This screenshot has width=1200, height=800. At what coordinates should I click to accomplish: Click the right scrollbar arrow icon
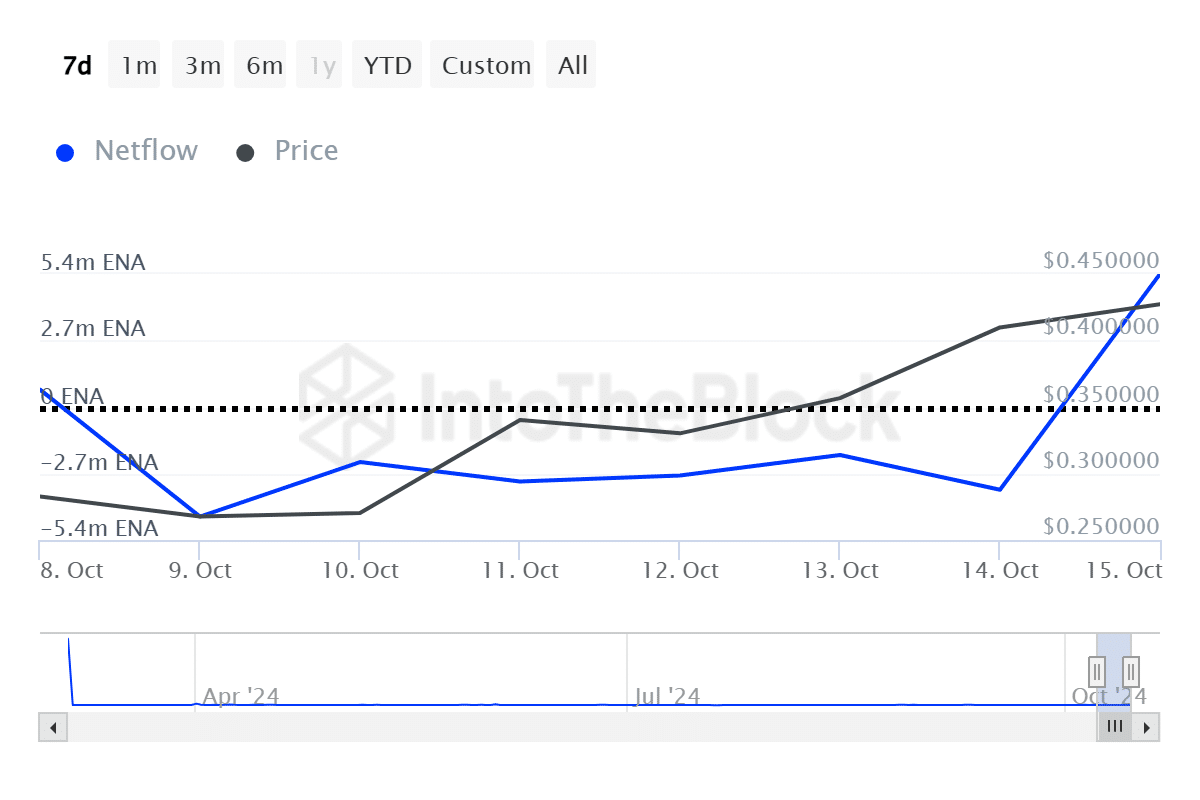pos(1148,726)
